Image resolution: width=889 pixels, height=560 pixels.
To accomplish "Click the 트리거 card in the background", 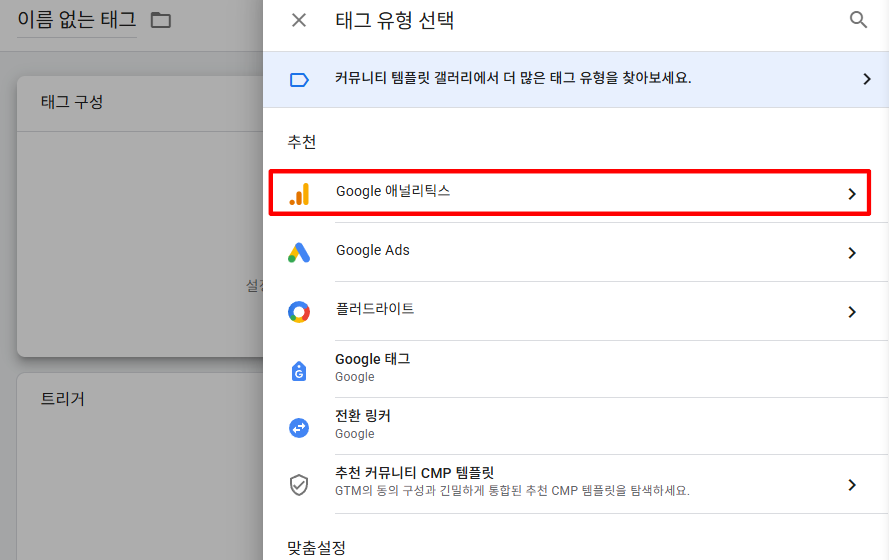I will [140, 466].
